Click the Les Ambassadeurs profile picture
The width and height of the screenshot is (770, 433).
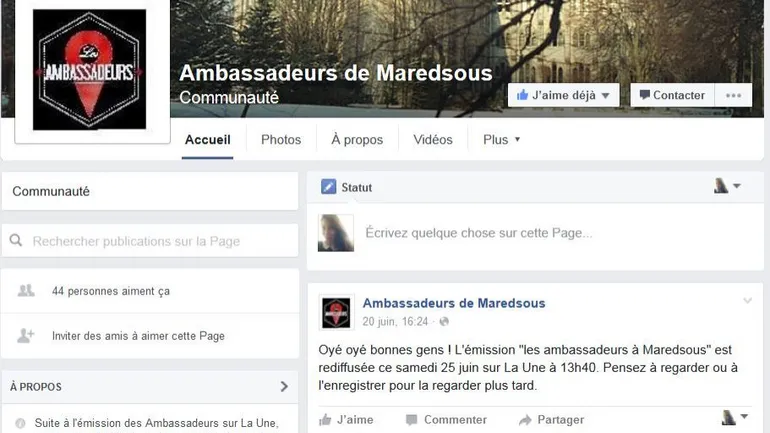point(89,69)
